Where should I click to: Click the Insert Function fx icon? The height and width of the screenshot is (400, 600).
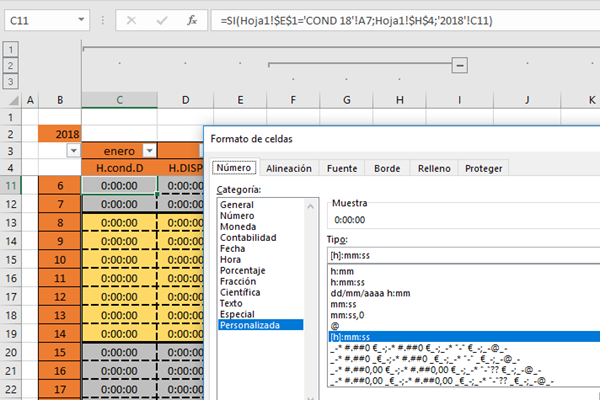point(191,21)
